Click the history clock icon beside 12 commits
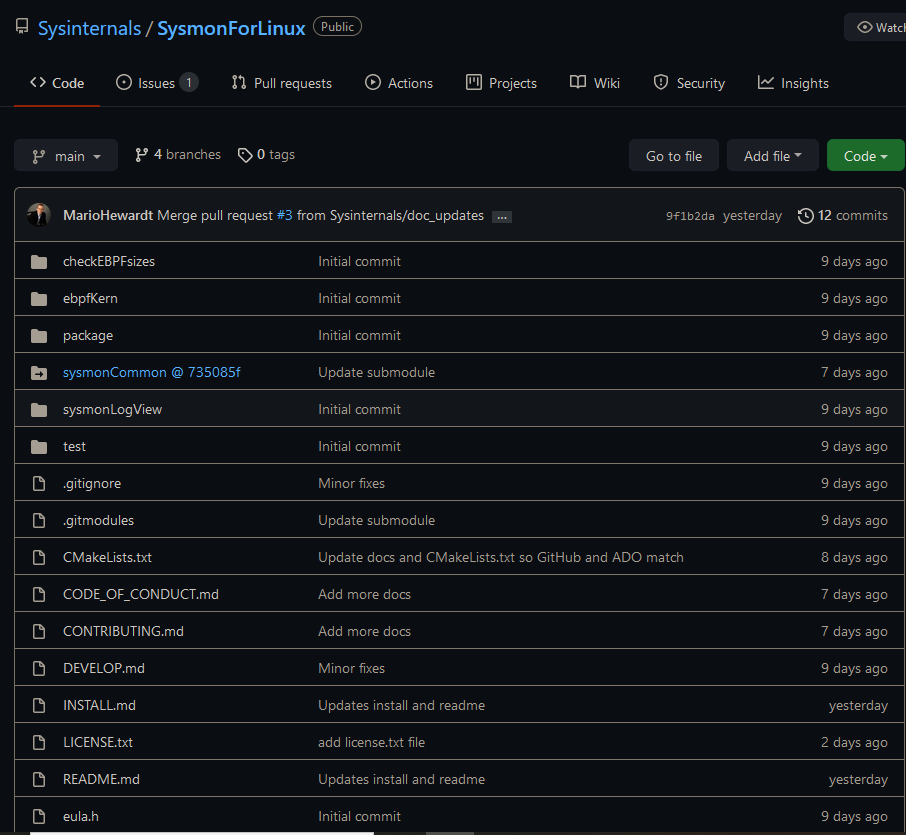 pos(805,216)
